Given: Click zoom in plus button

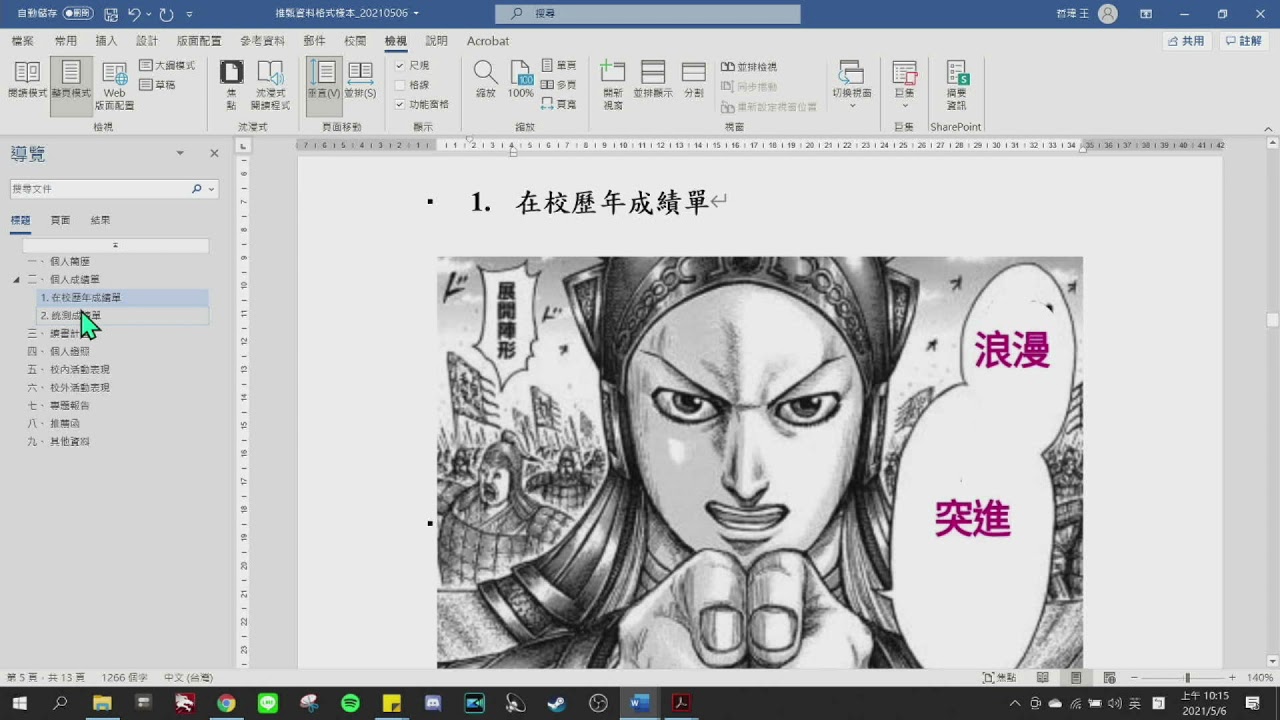Looking at the screenshot, I should coord(1232,677).
